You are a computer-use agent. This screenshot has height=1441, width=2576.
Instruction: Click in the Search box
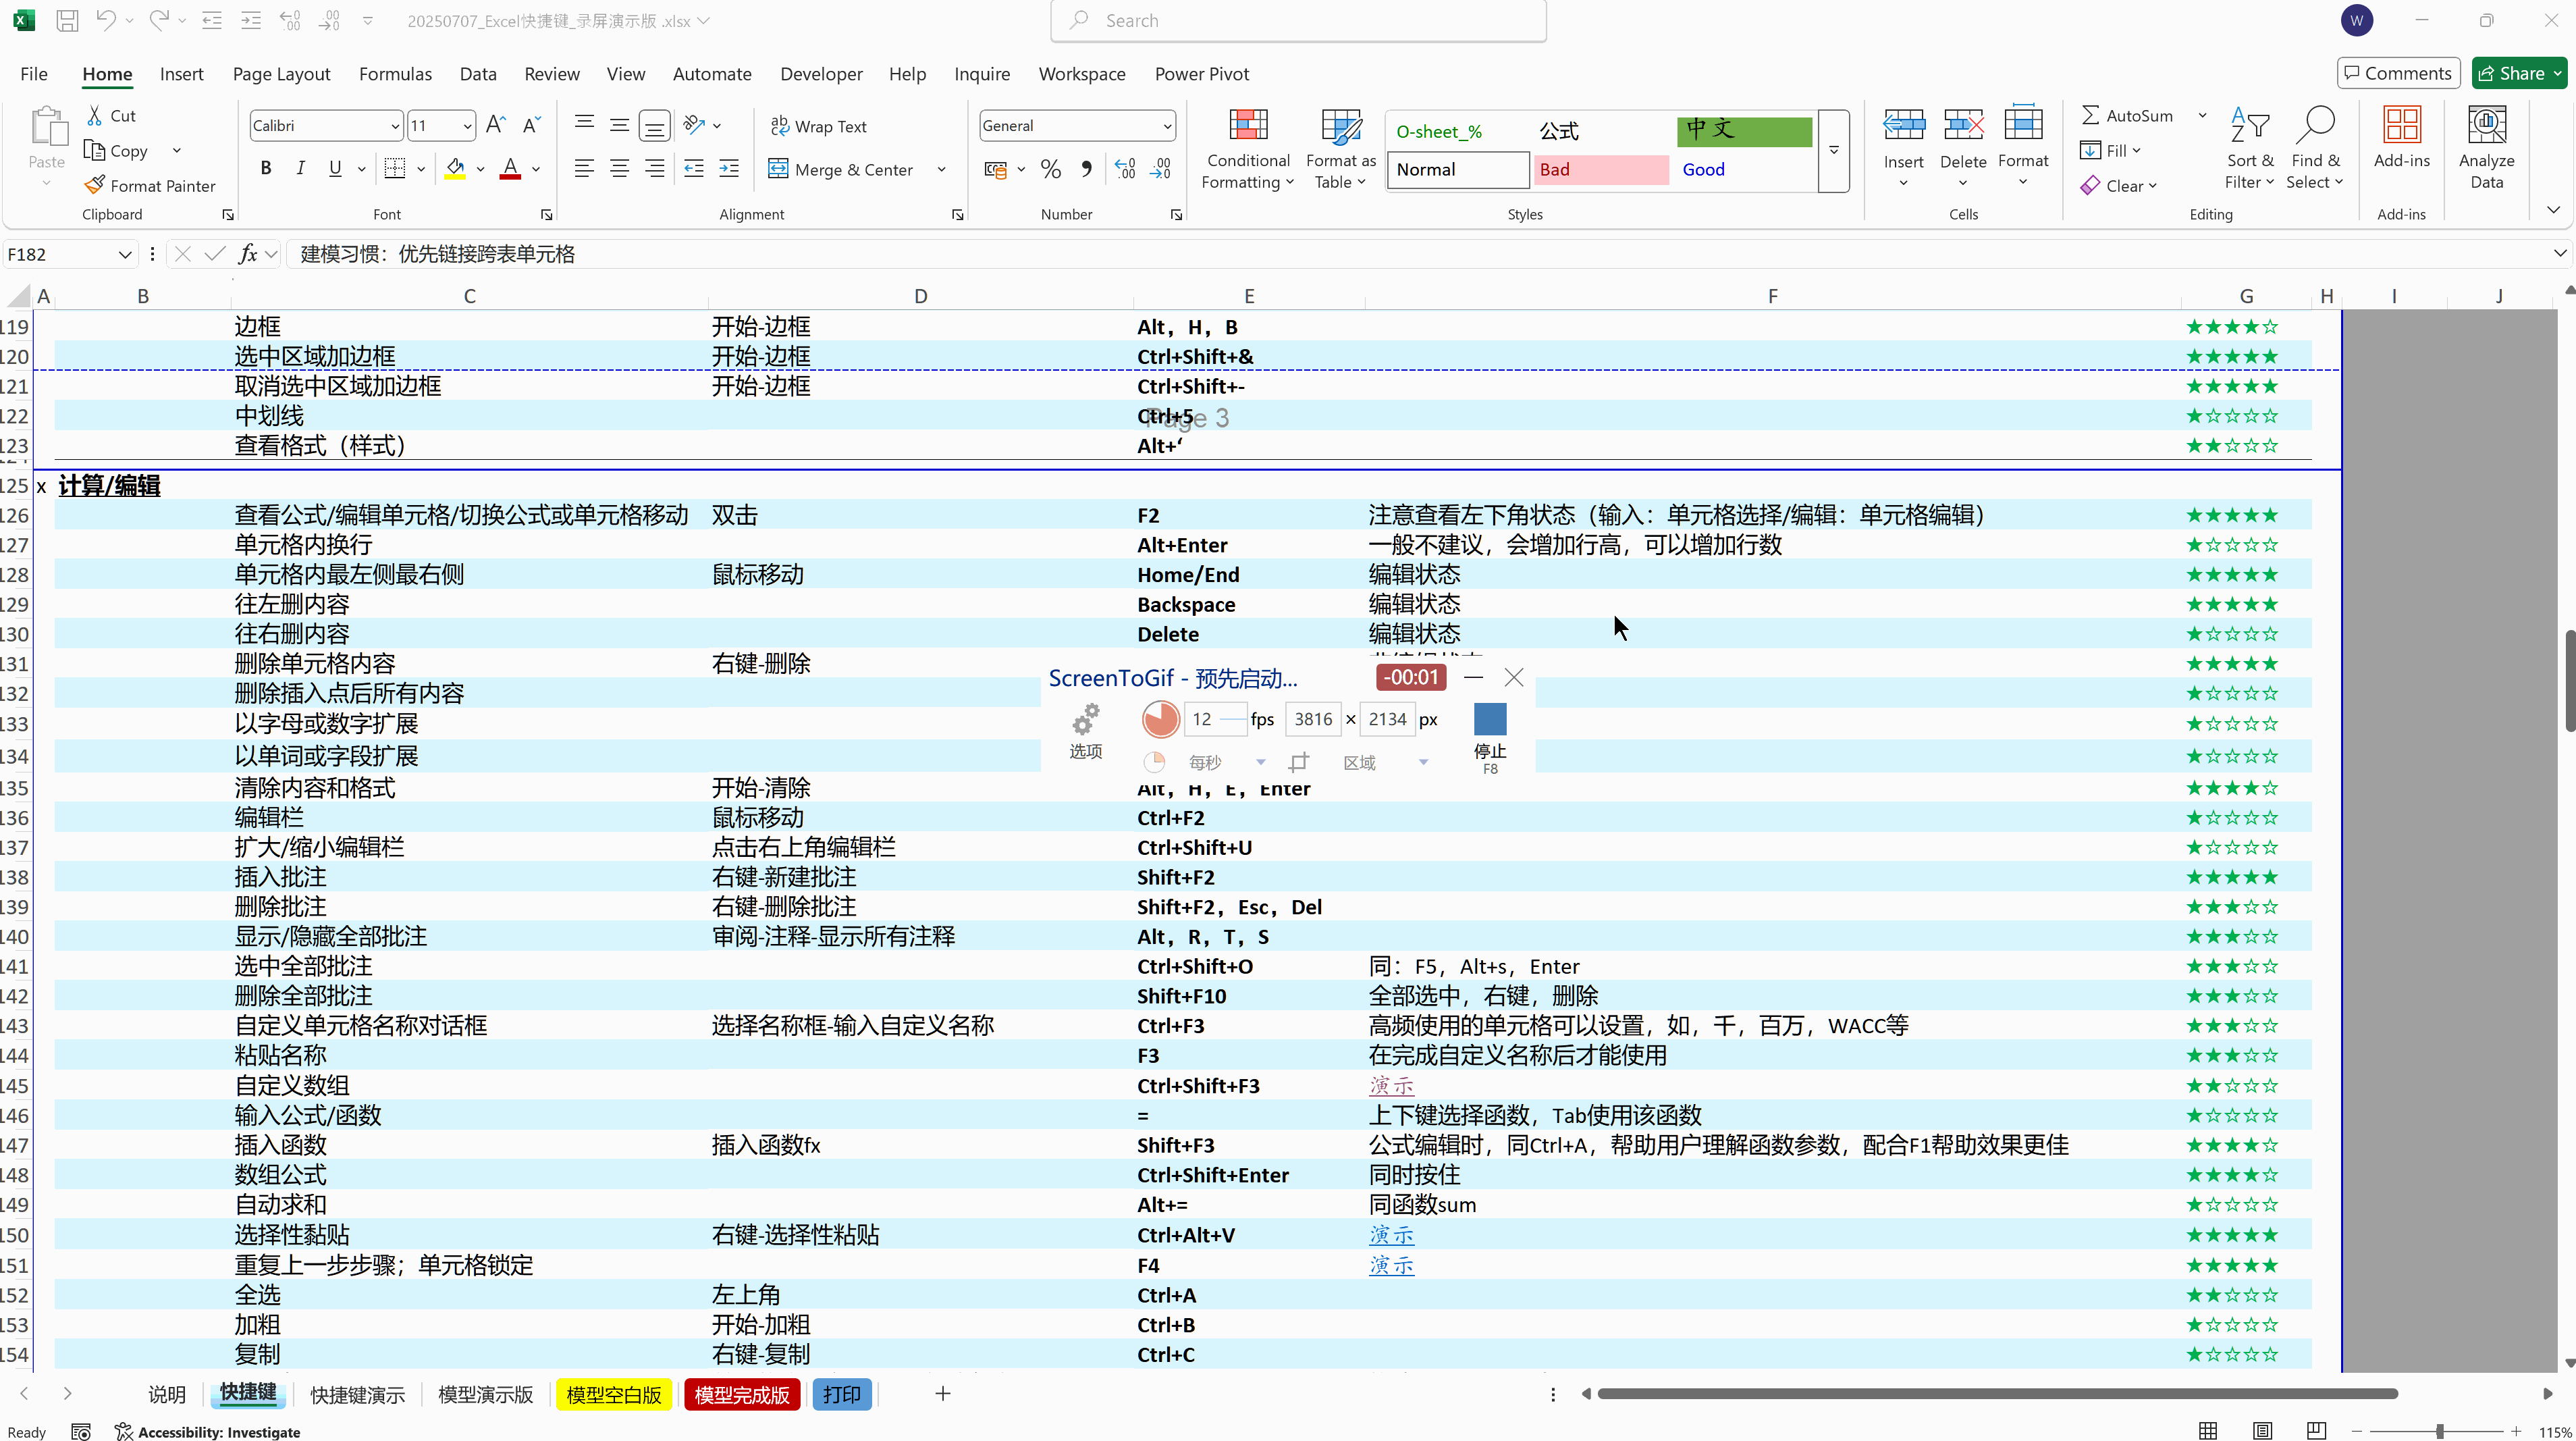click(1298, 20)
